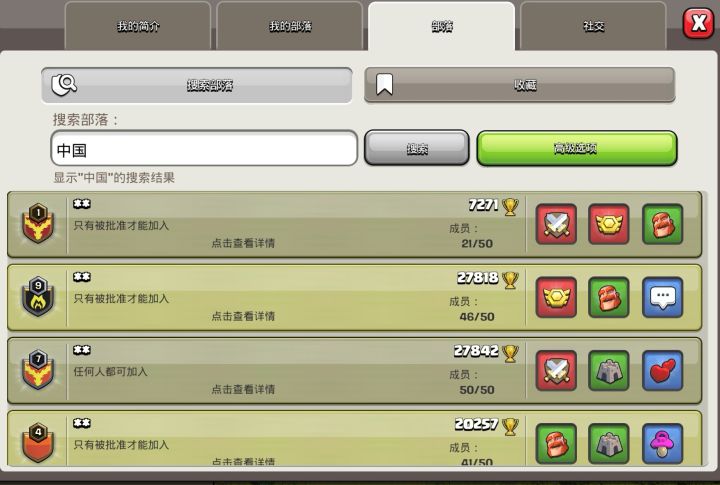The height and width of the screenshot is (485, 720).
Task: Click the red heart label icon on the 27842 trophy clan
Action: pyautogui.click(x=663, y=371)
